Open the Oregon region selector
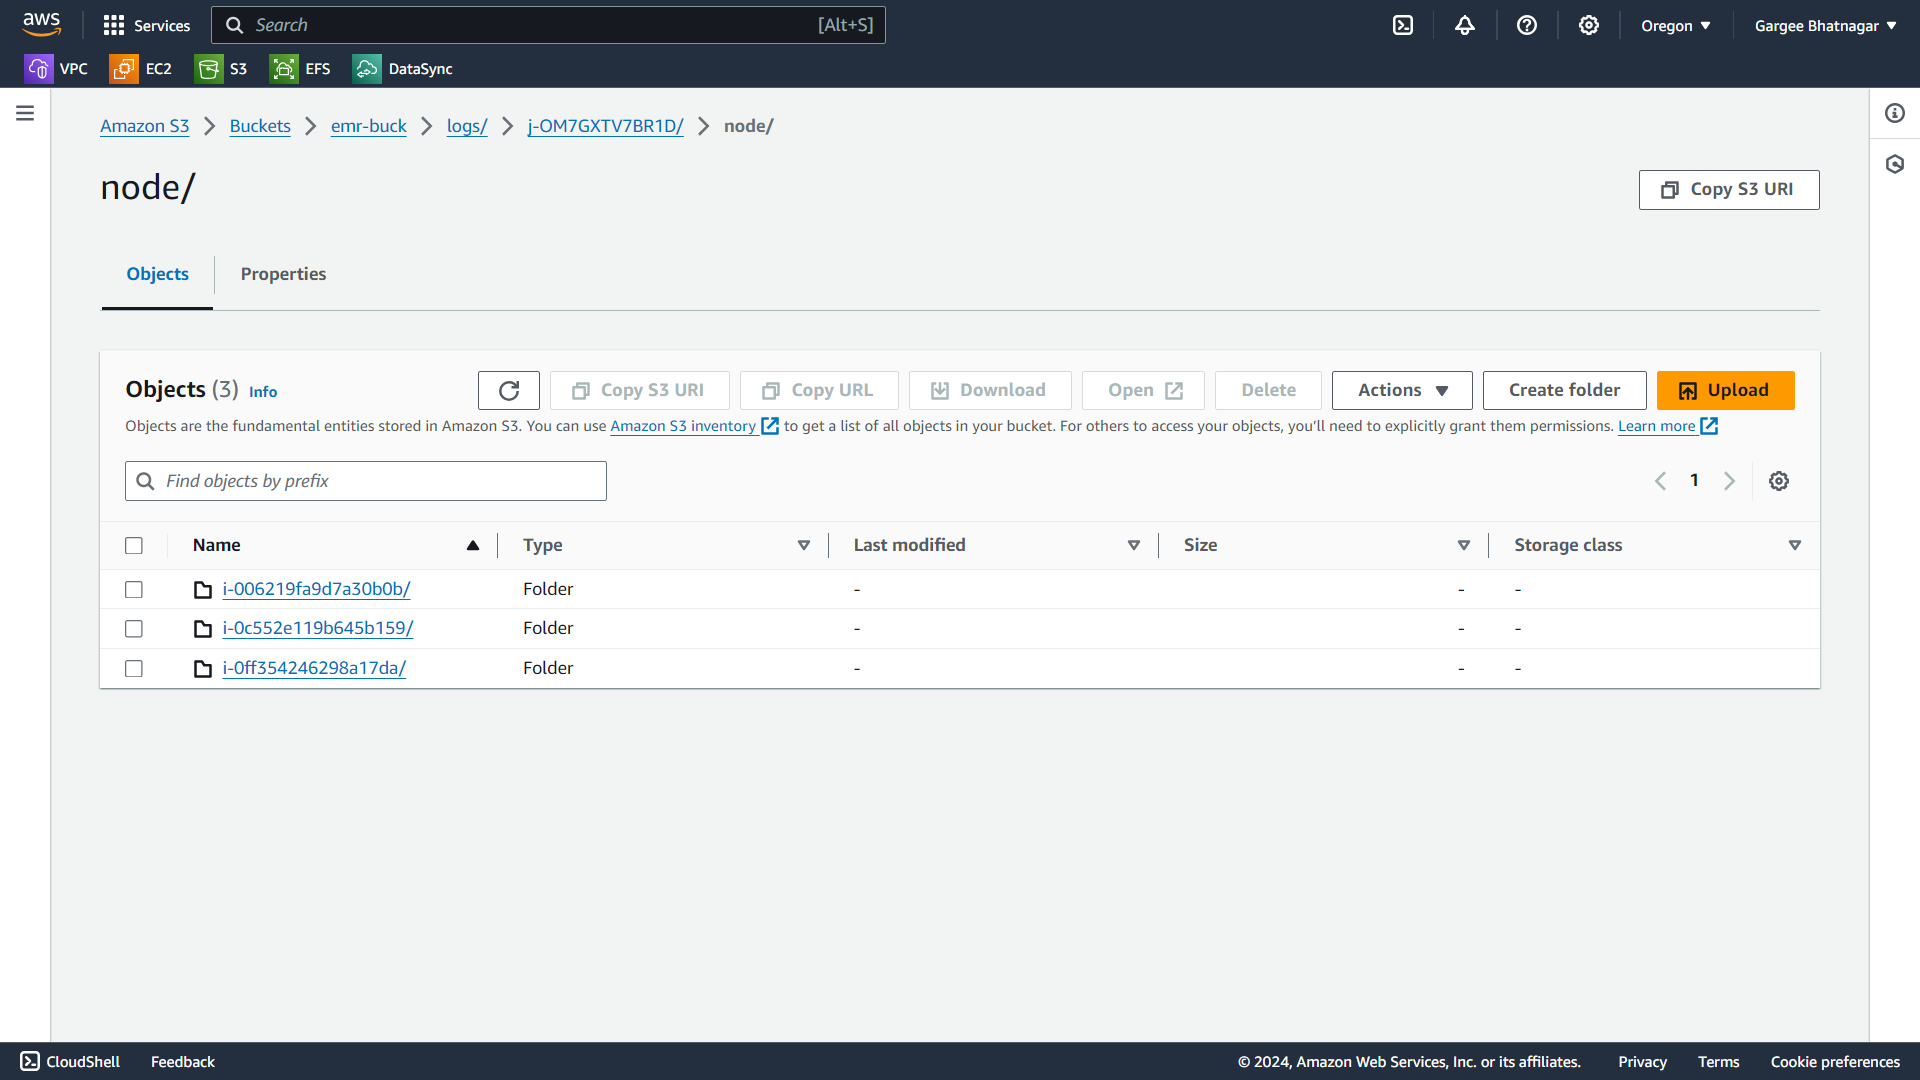 click(1675, 25)
